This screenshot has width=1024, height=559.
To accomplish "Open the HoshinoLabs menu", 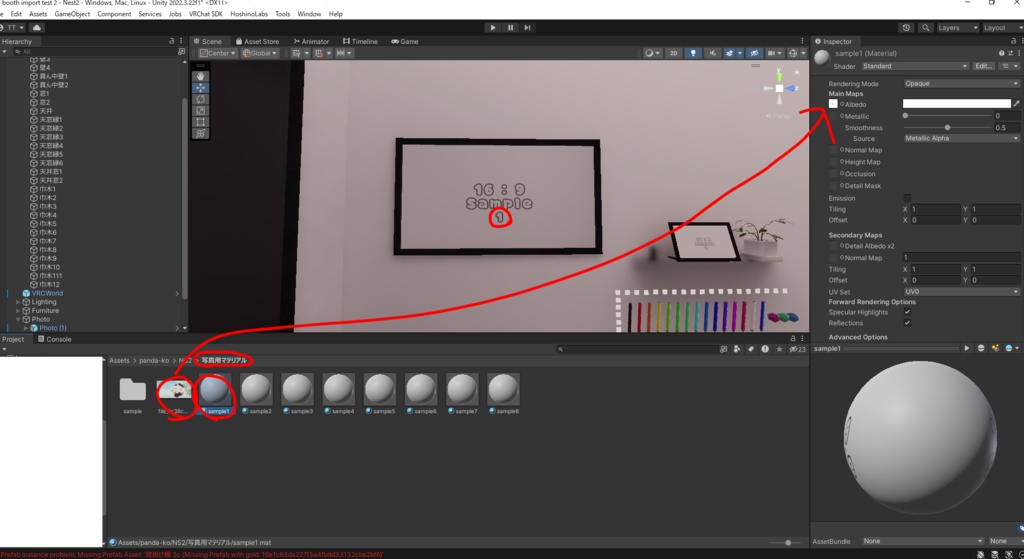I will pyautogui.click(x=249, y=14).
